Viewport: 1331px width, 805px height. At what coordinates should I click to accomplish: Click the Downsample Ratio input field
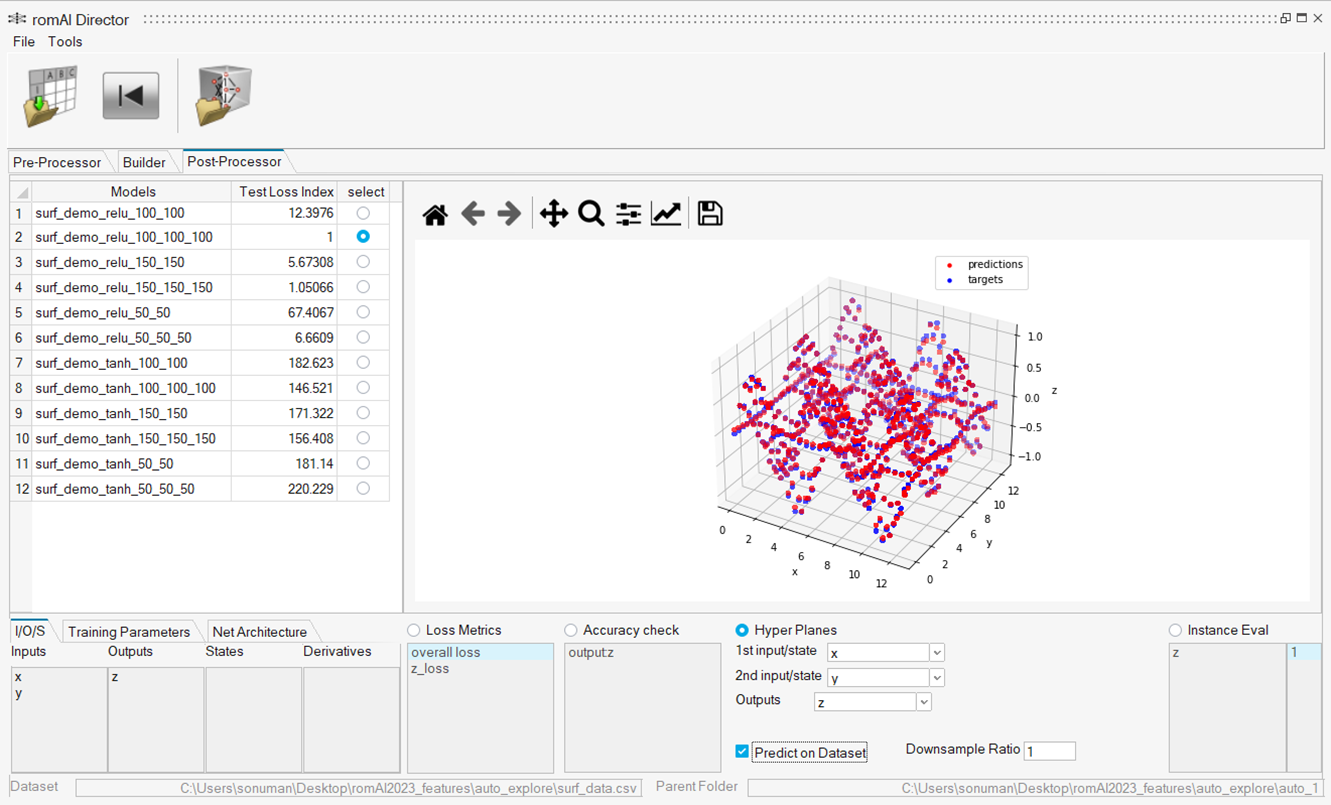point(1049,751)
